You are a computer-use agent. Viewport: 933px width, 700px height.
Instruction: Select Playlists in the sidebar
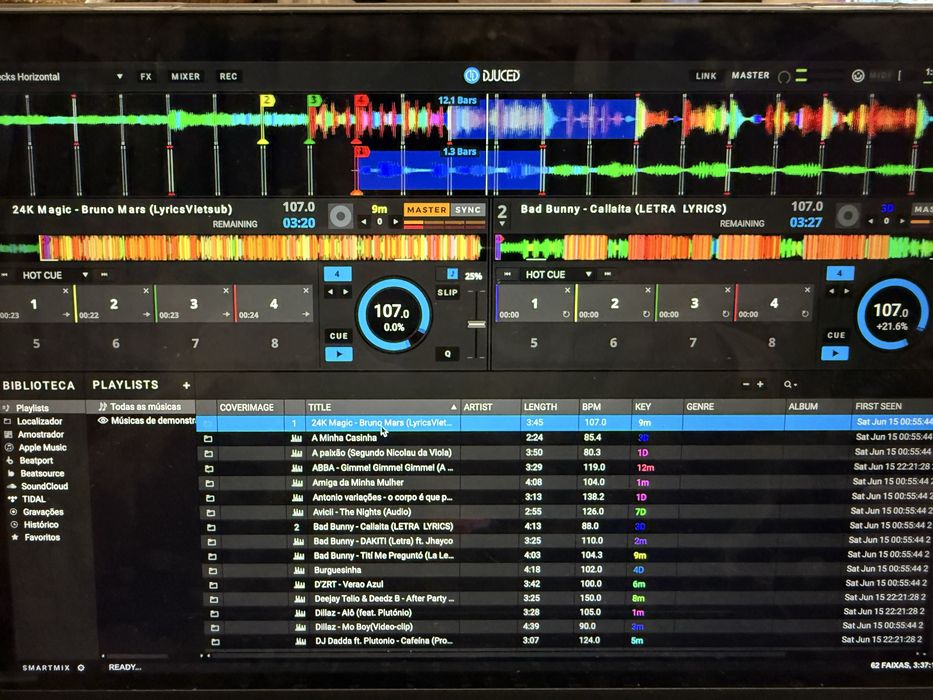[x=32, y=408]
